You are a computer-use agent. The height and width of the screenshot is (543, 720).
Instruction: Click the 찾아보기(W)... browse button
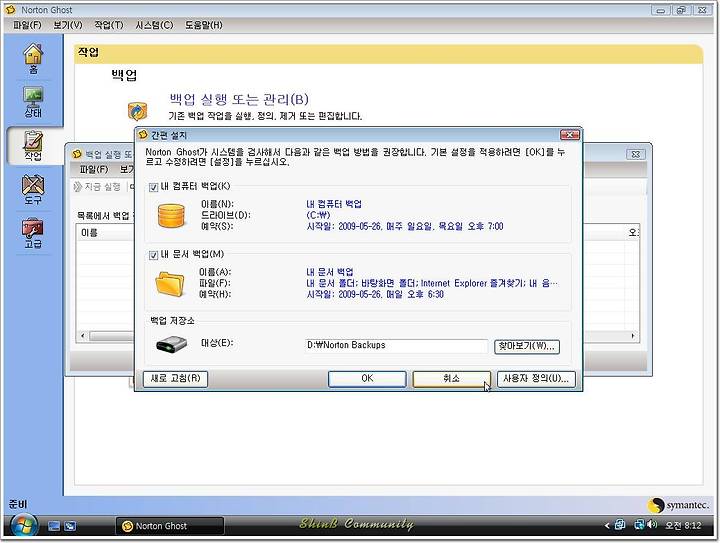click(527, 346)
